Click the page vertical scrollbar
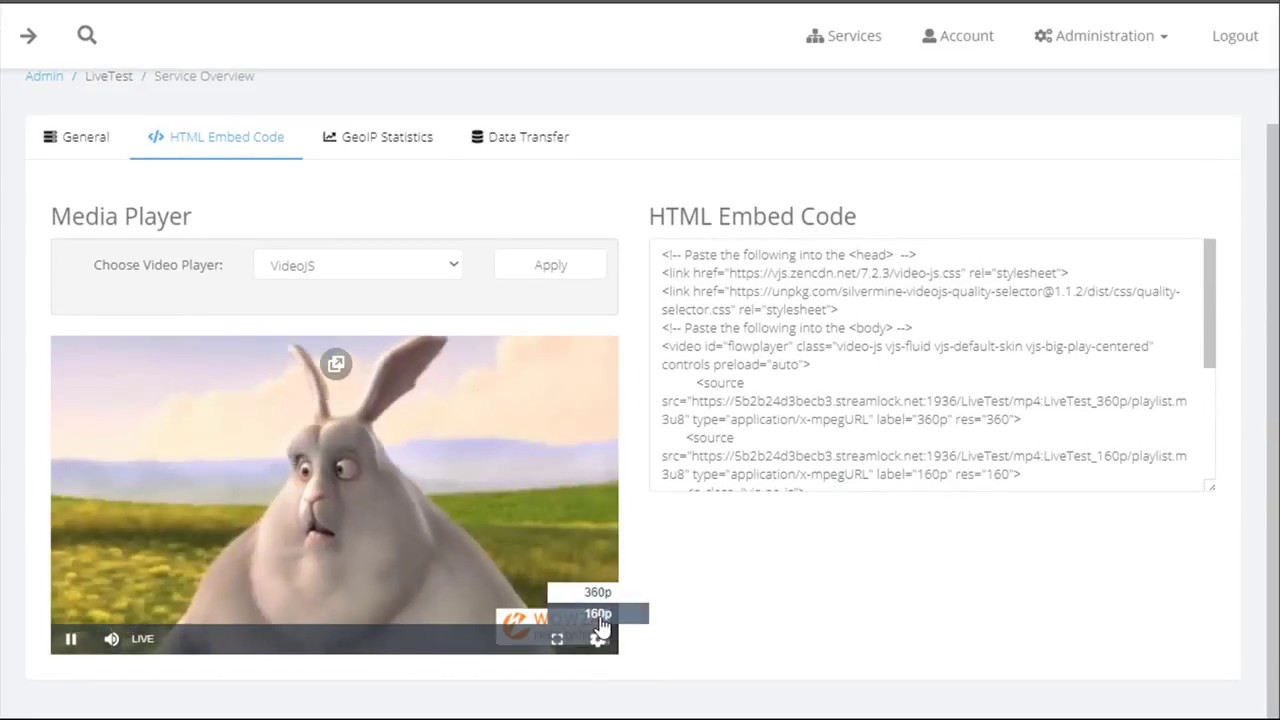Screen dimensions: 1280x720 pos(1273,420)
